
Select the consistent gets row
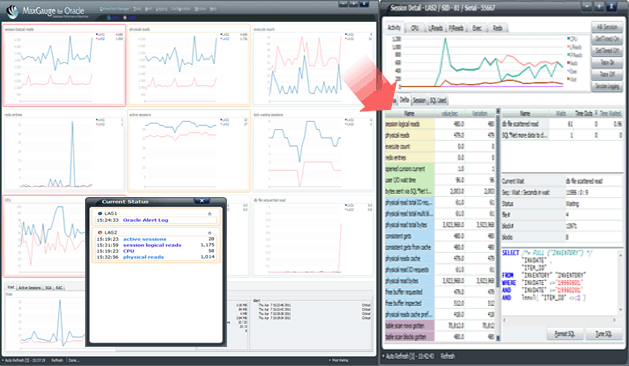tap(440, 236)
